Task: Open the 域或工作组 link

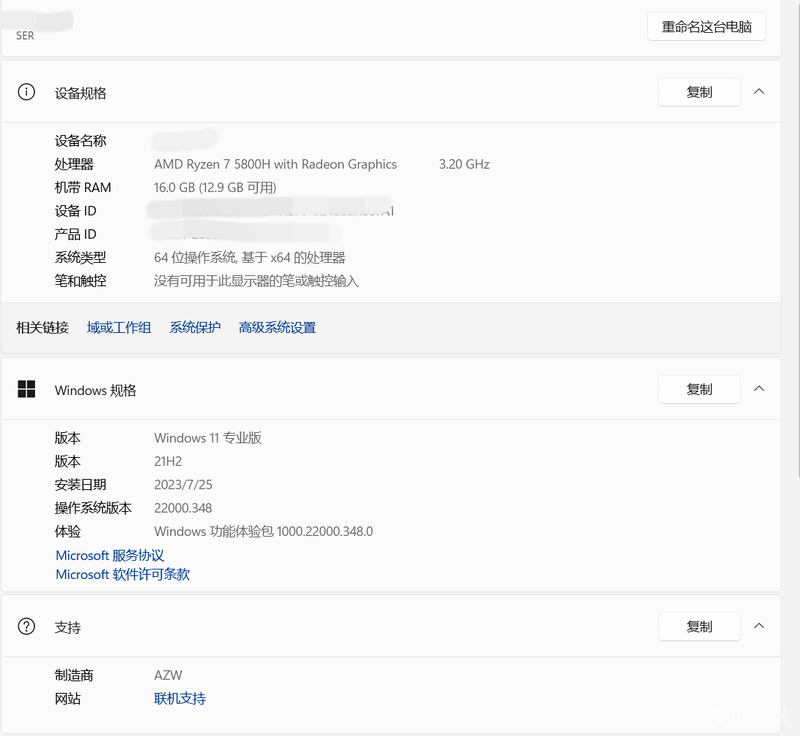Action: pos(119,327)
